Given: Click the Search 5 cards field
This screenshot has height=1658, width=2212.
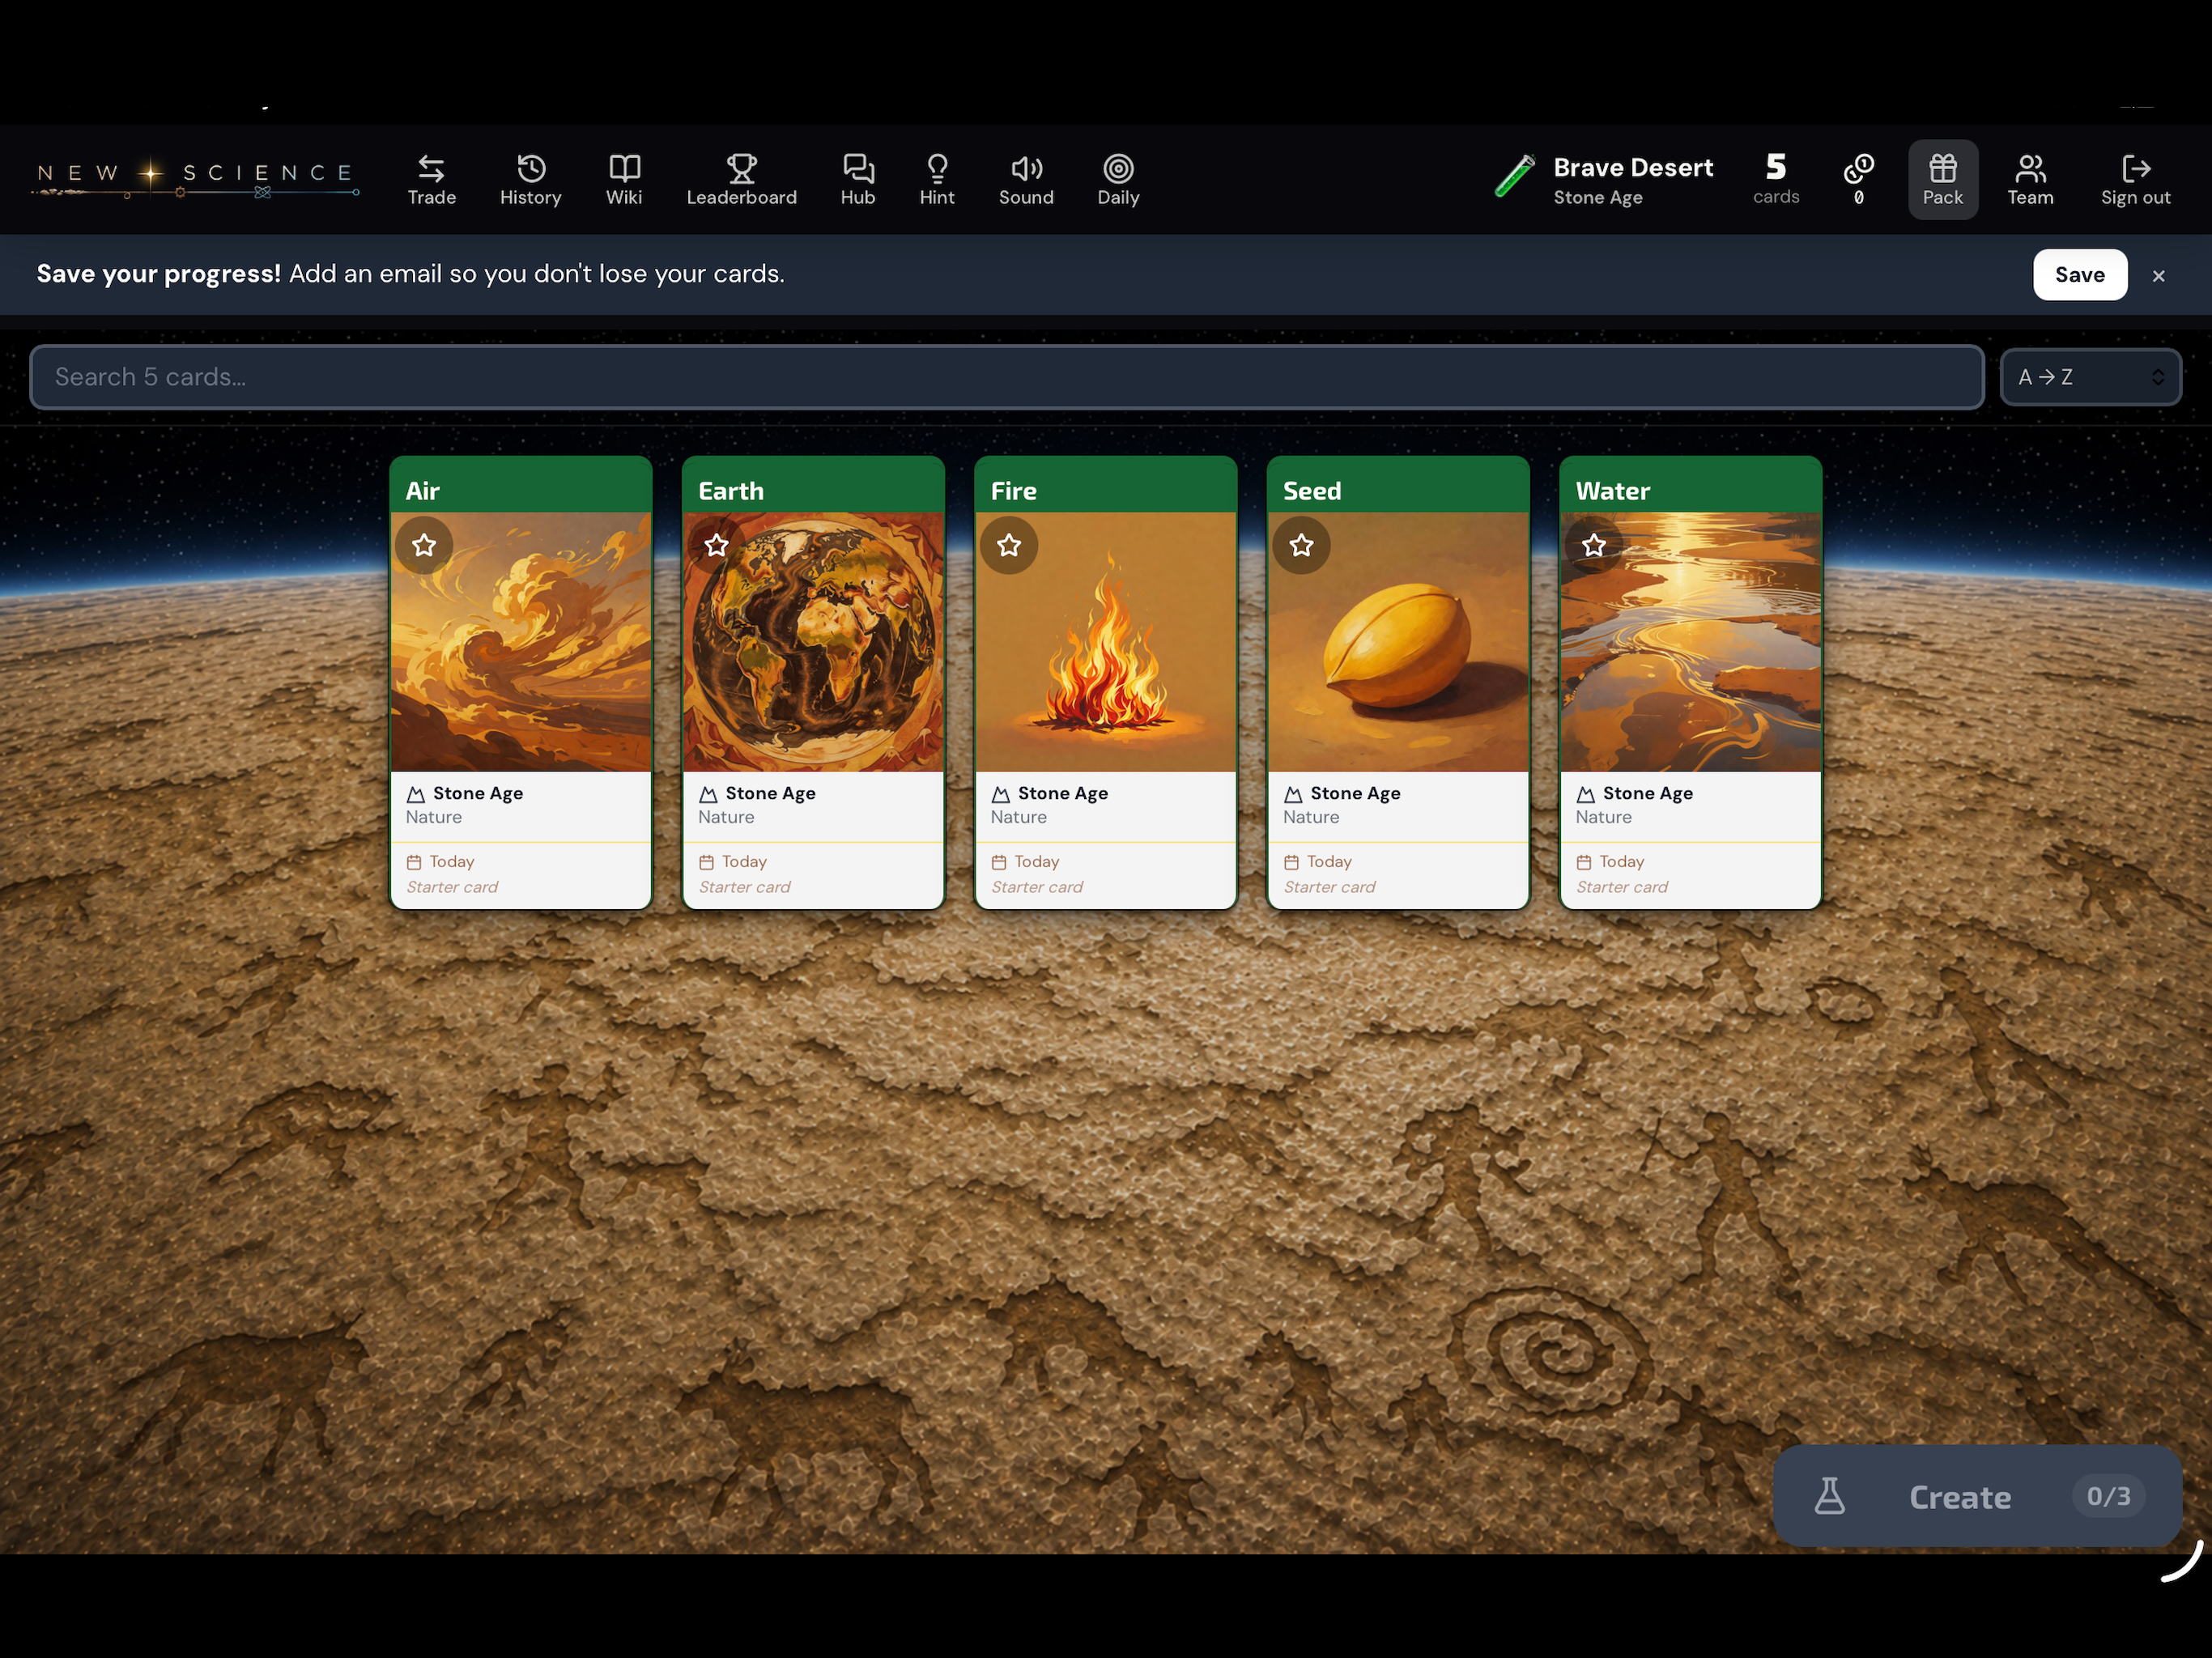Looking at the screenshot, I should (x=1006, y=377).
